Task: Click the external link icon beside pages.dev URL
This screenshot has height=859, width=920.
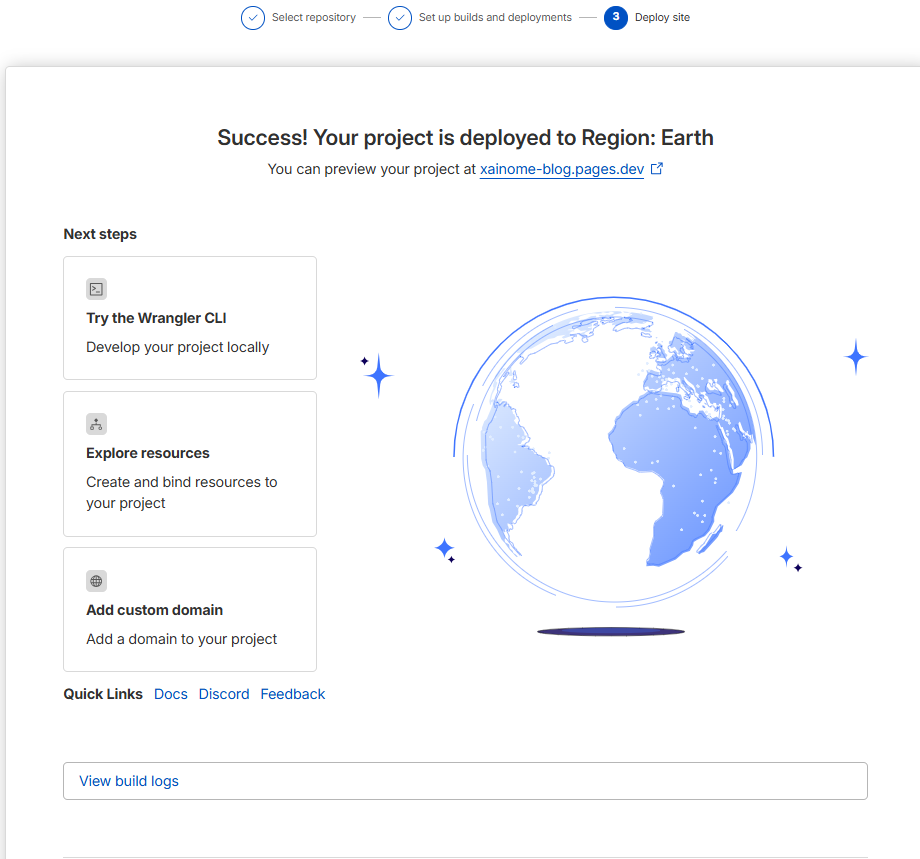Action: (657, 168)
